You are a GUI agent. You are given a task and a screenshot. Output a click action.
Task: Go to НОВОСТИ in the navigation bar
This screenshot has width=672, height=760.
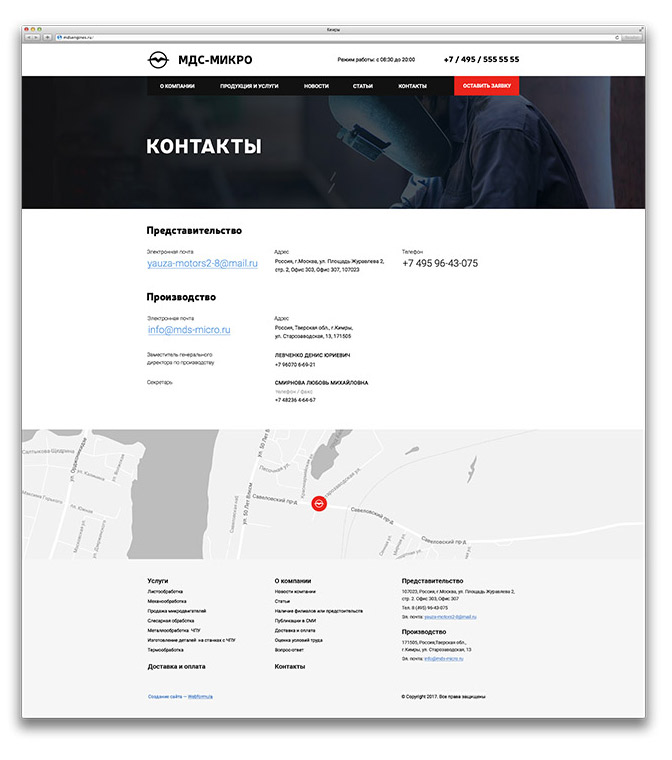(316, 86)
